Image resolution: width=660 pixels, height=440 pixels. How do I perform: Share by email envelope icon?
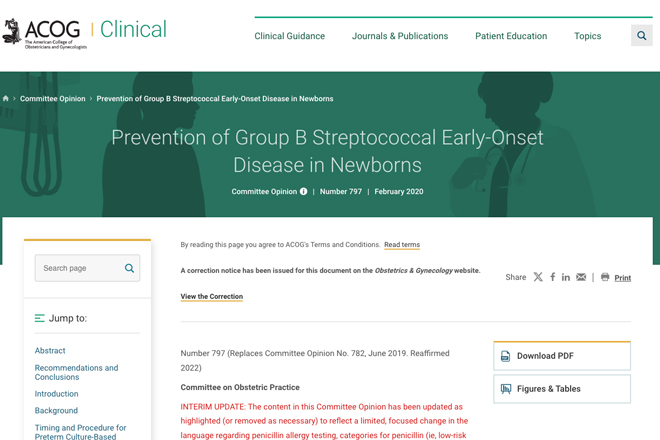581,277
